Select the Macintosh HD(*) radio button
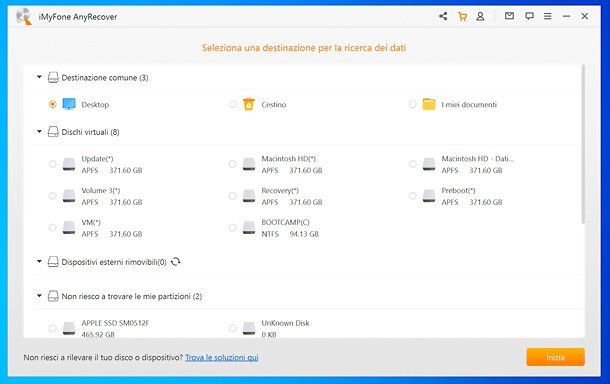 click(232, 164)
